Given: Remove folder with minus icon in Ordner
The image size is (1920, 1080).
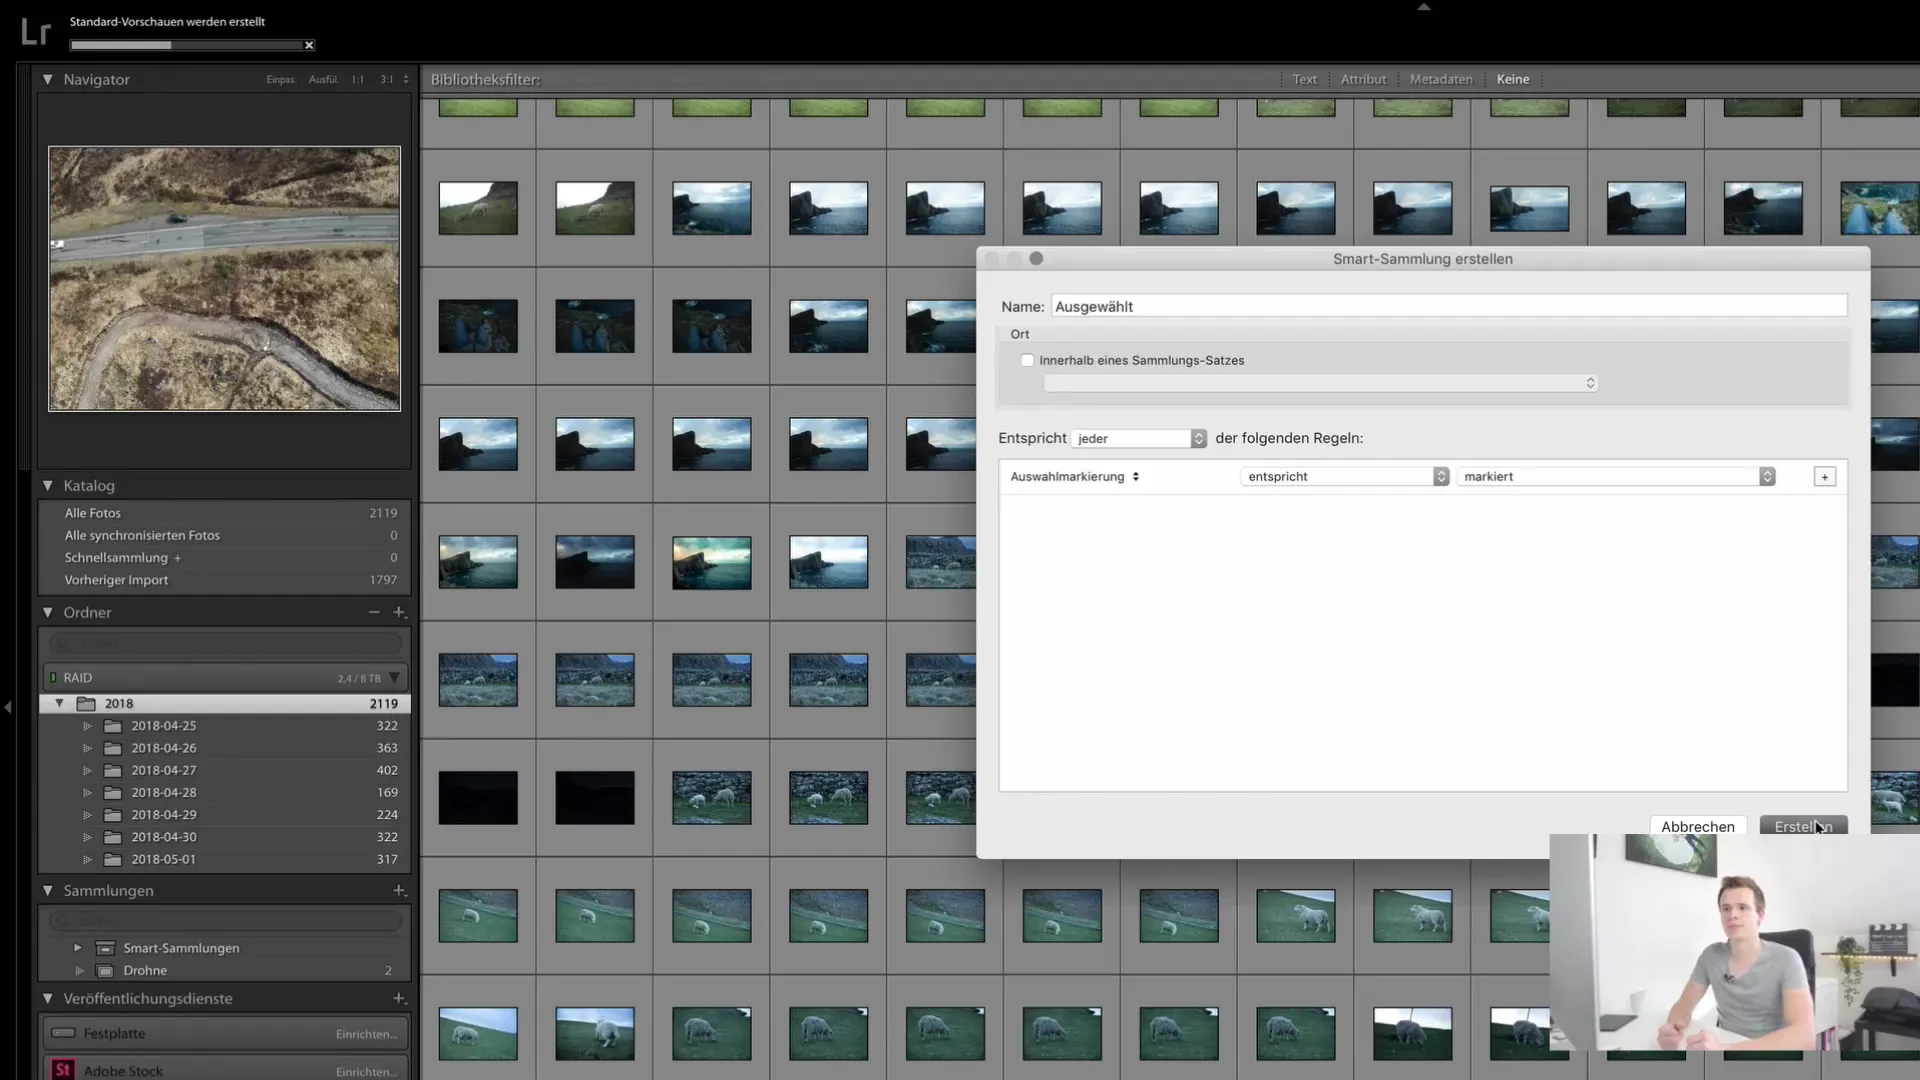Looking at the screenshot, I should pos(374,612).
